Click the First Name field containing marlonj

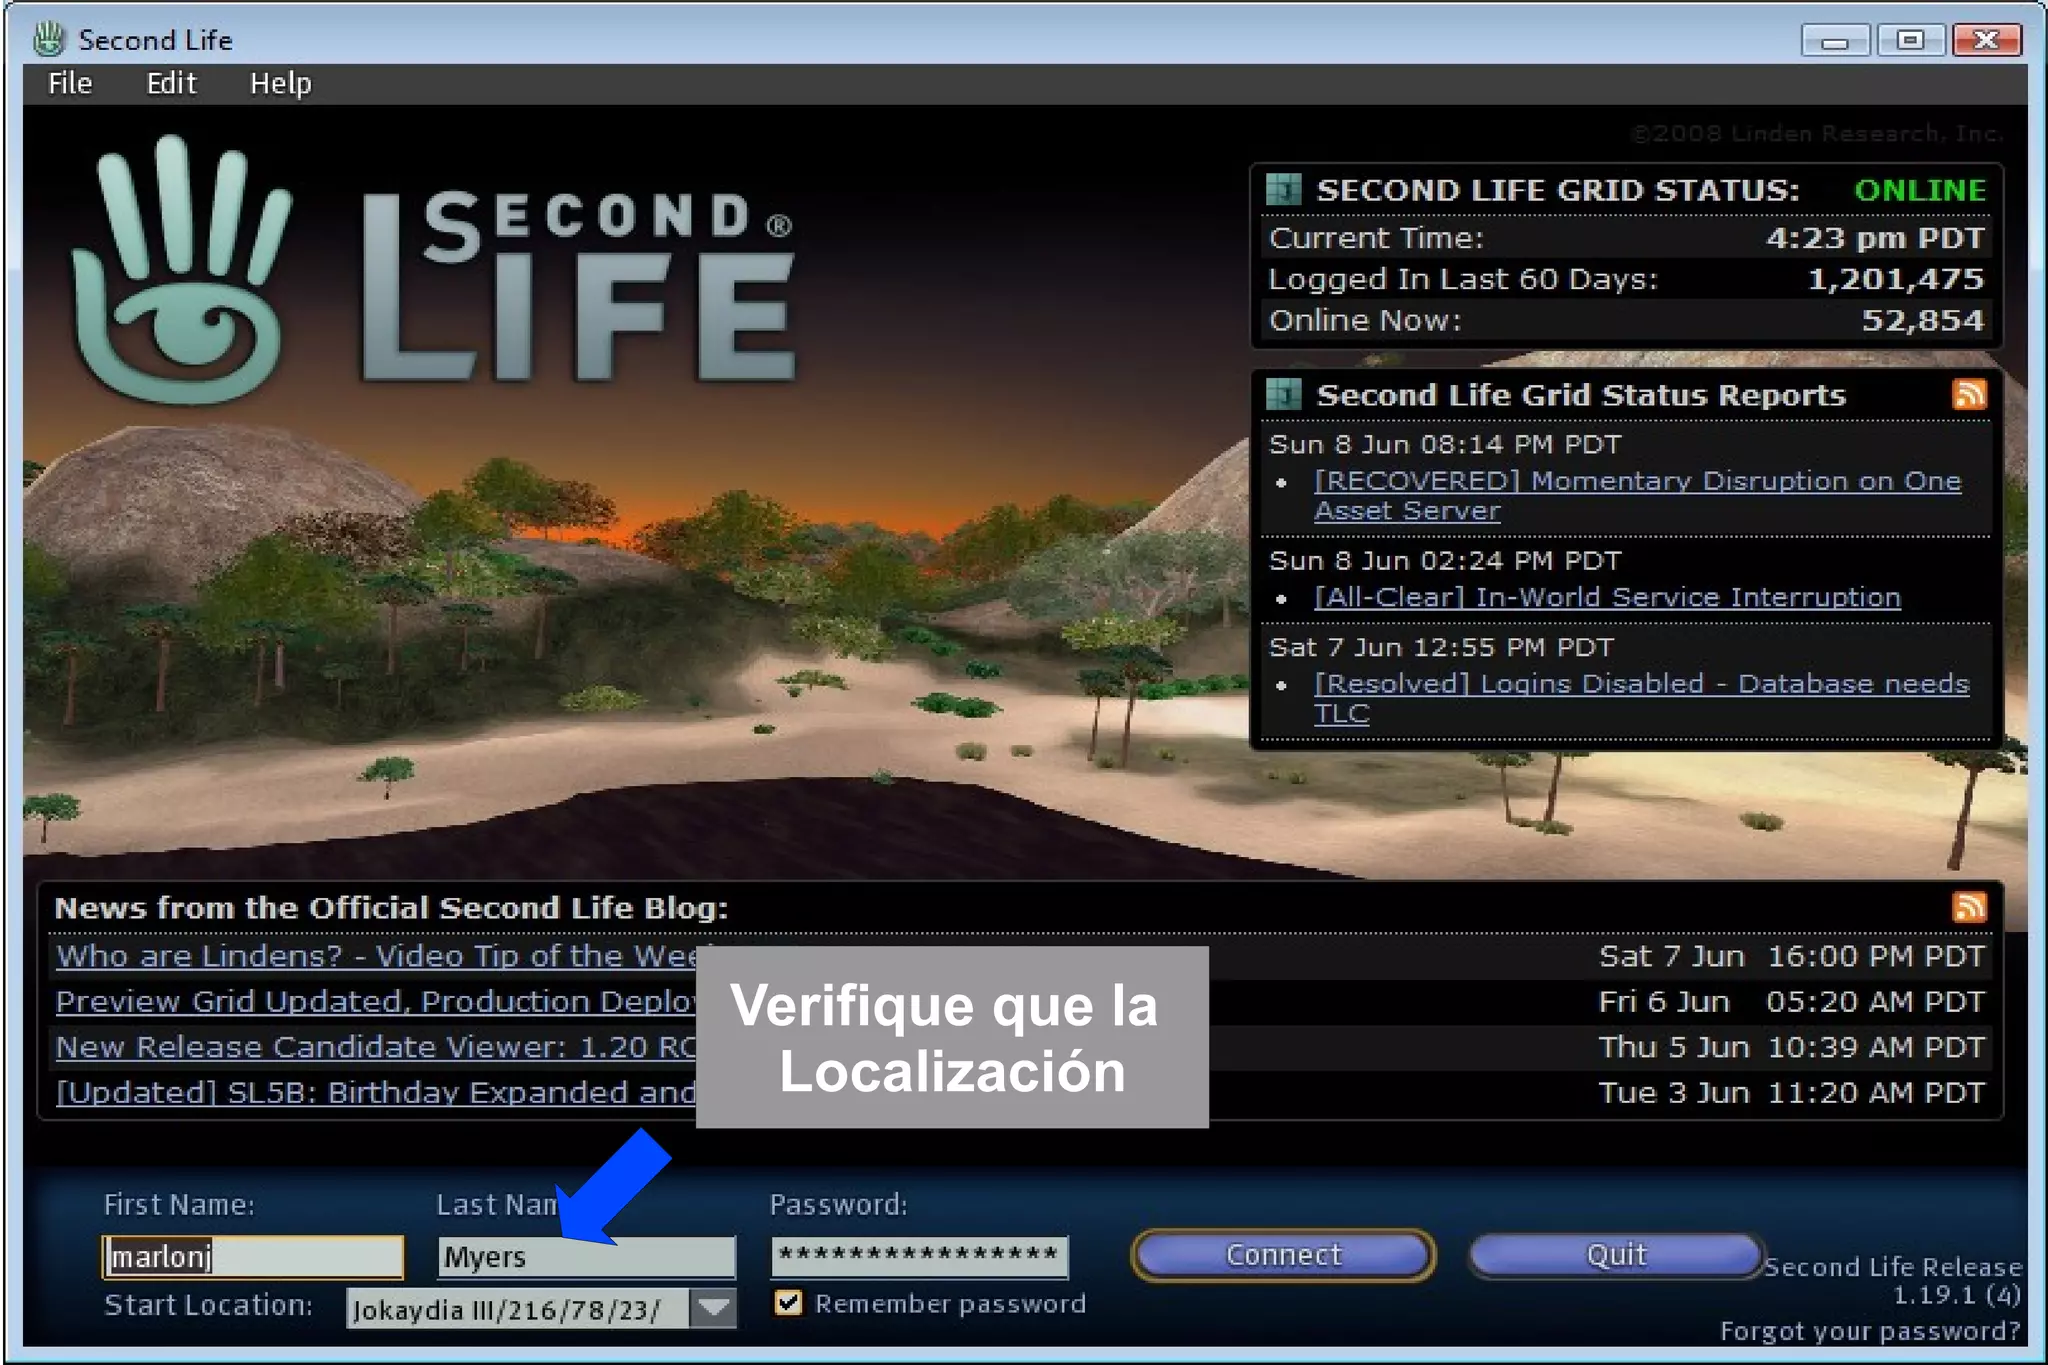254,1257
